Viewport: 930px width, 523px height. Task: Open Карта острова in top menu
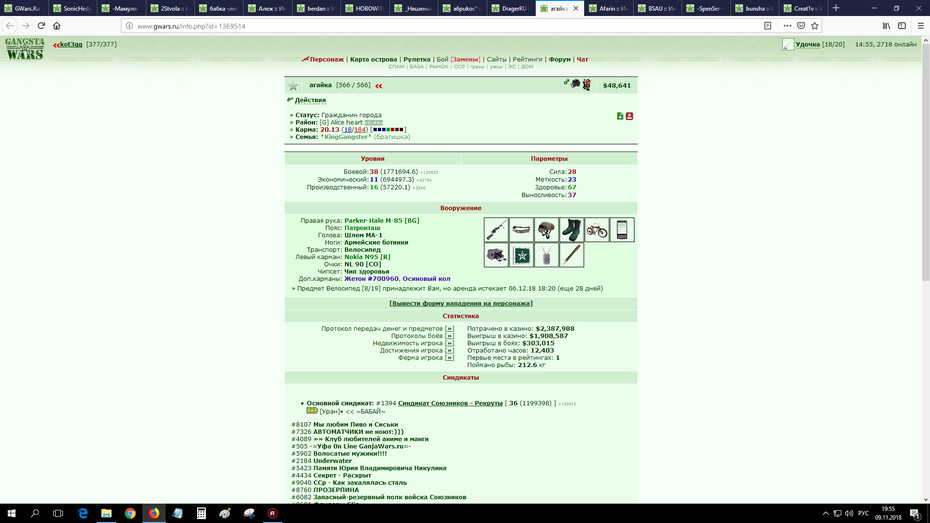[x=373, y=59]
